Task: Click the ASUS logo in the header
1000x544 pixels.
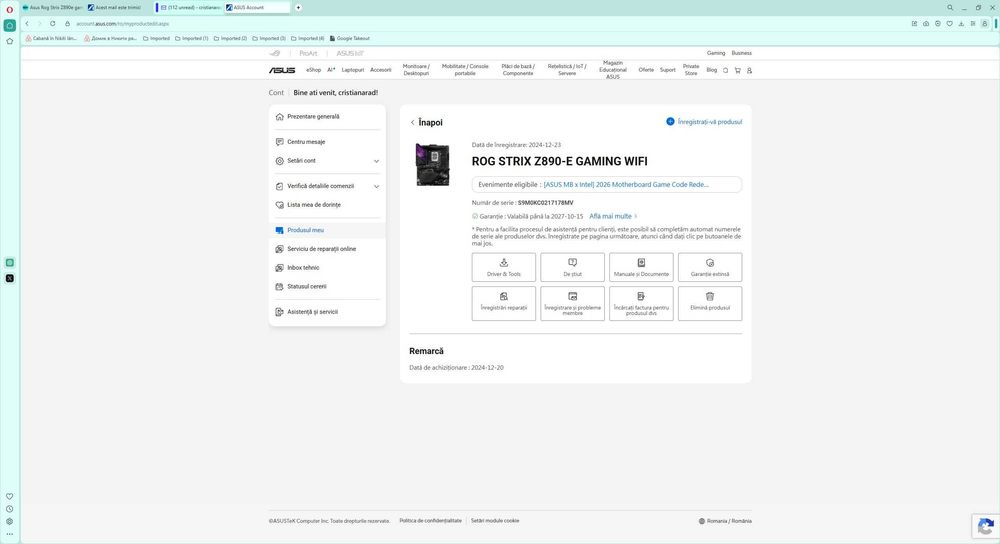Action: point(282,70)
